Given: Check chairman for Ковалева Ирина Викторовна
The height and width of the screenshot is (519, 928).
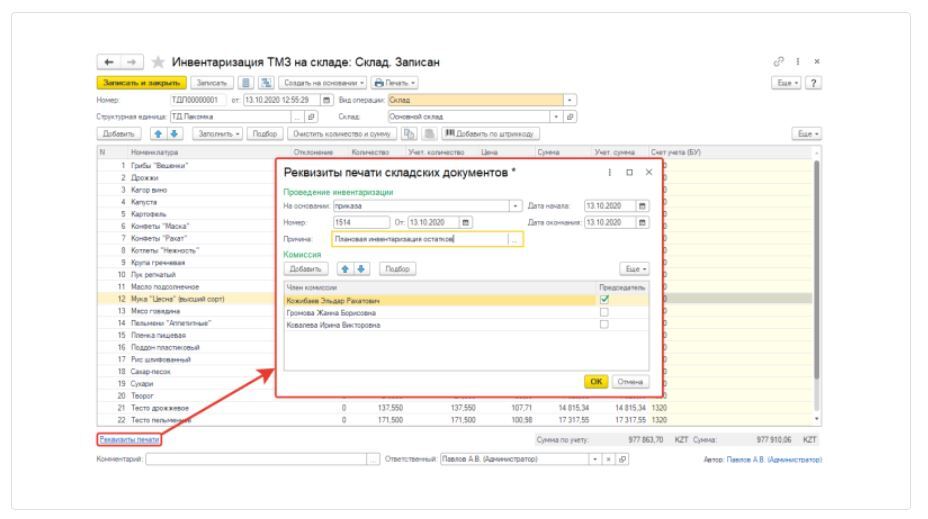Looking at the screenshot, I should (604, 324).
